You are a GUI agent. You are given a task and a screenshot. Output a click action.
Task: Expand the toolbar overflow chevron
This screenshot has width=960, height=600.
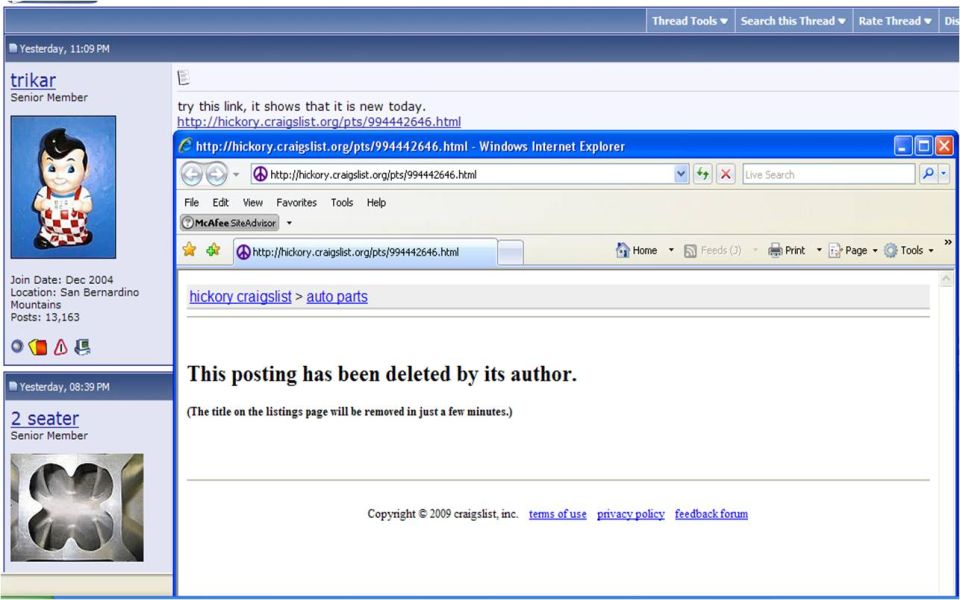948,243
